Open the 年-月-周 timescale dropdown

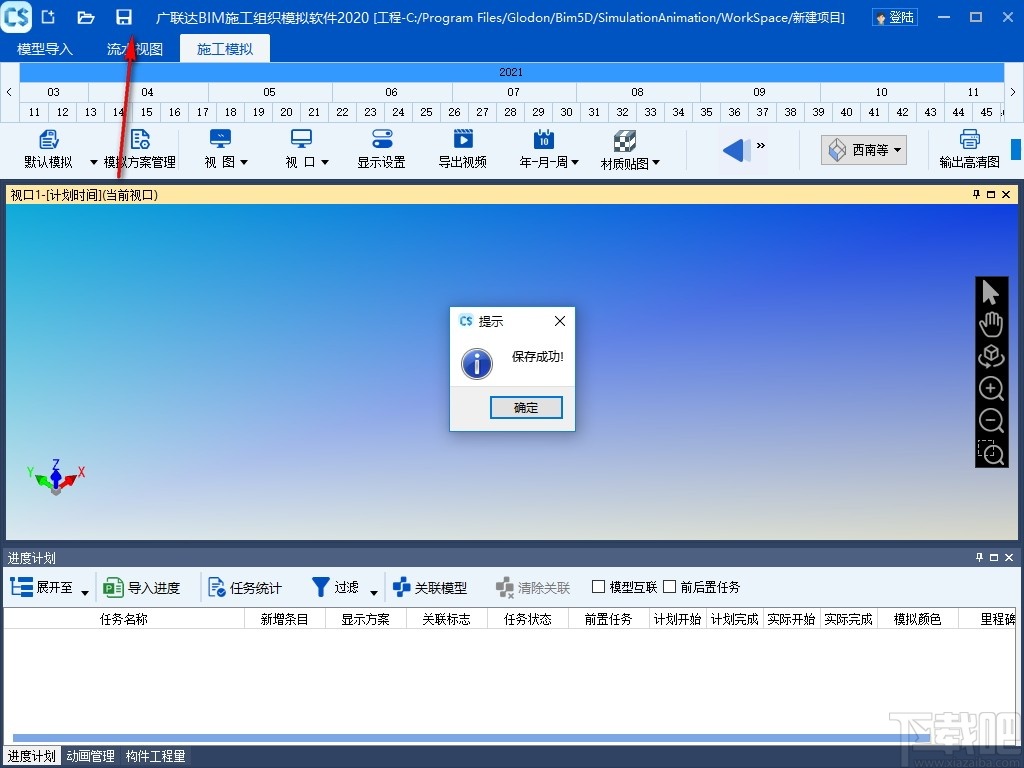[575, 162]
